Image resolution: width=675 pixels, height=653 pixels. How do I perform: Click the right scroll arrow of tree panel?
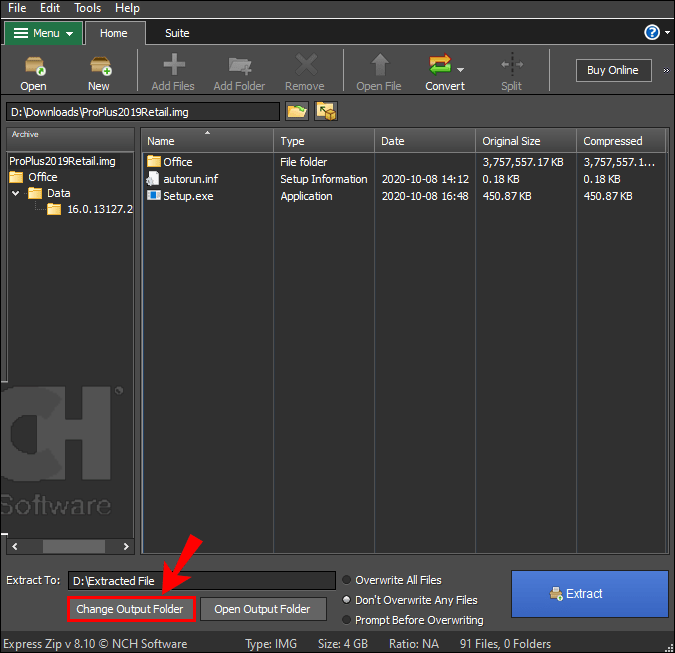click(126, 546)
